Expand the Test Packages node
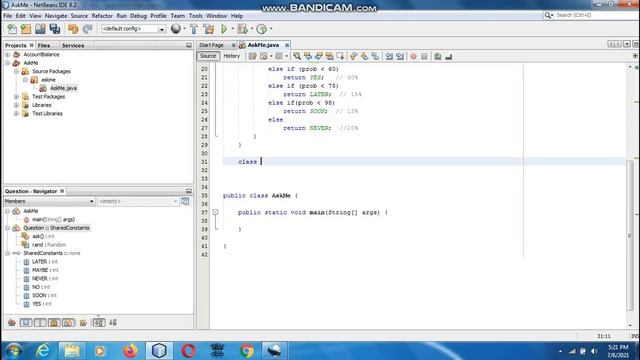Screen dimensions: 640x360 point(16,97)
